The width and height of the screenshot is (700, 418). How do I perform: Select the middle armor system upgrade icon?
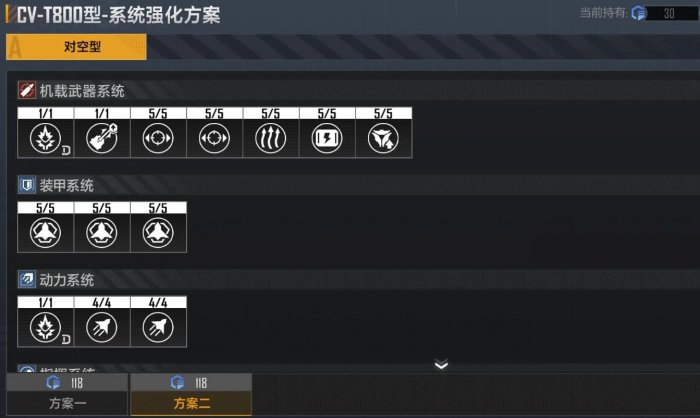(102, 233)
